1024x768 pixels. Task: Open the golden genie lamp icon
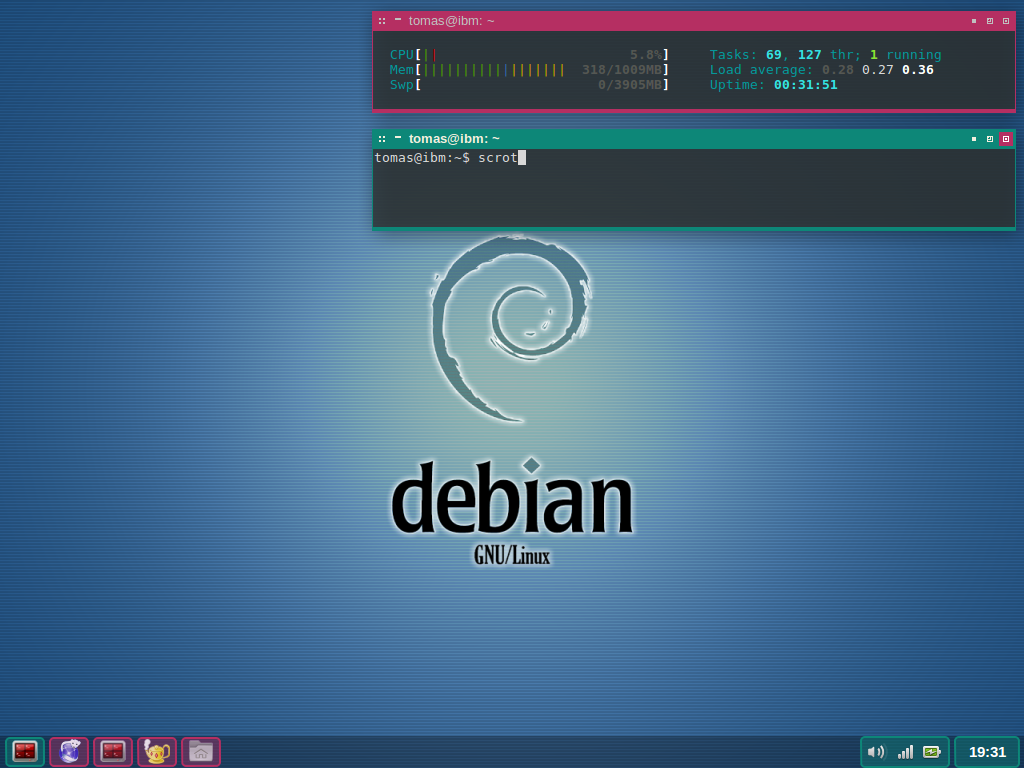tap(157, 752)
